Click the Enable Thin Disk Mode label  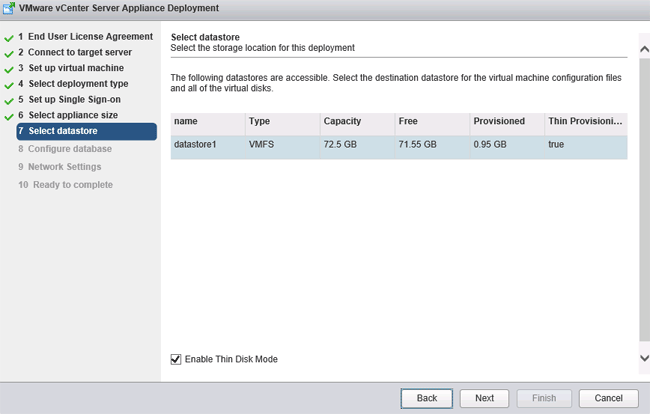[x=231, y=359]
